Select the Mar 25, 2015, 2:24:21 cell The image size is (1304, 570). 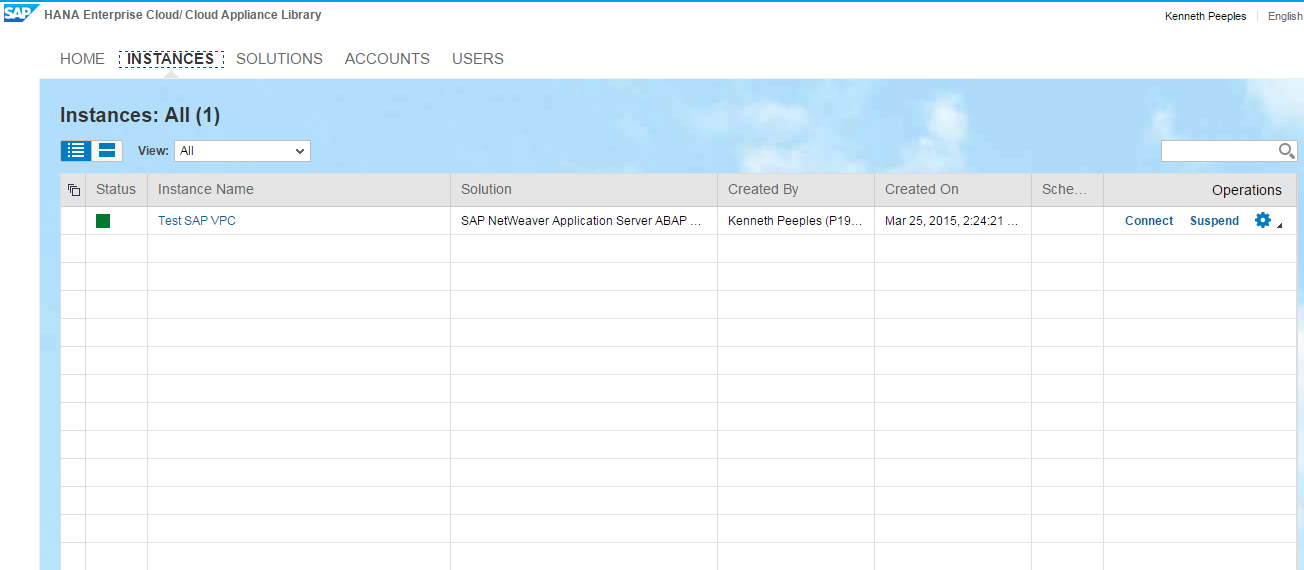tap(951, 221)
